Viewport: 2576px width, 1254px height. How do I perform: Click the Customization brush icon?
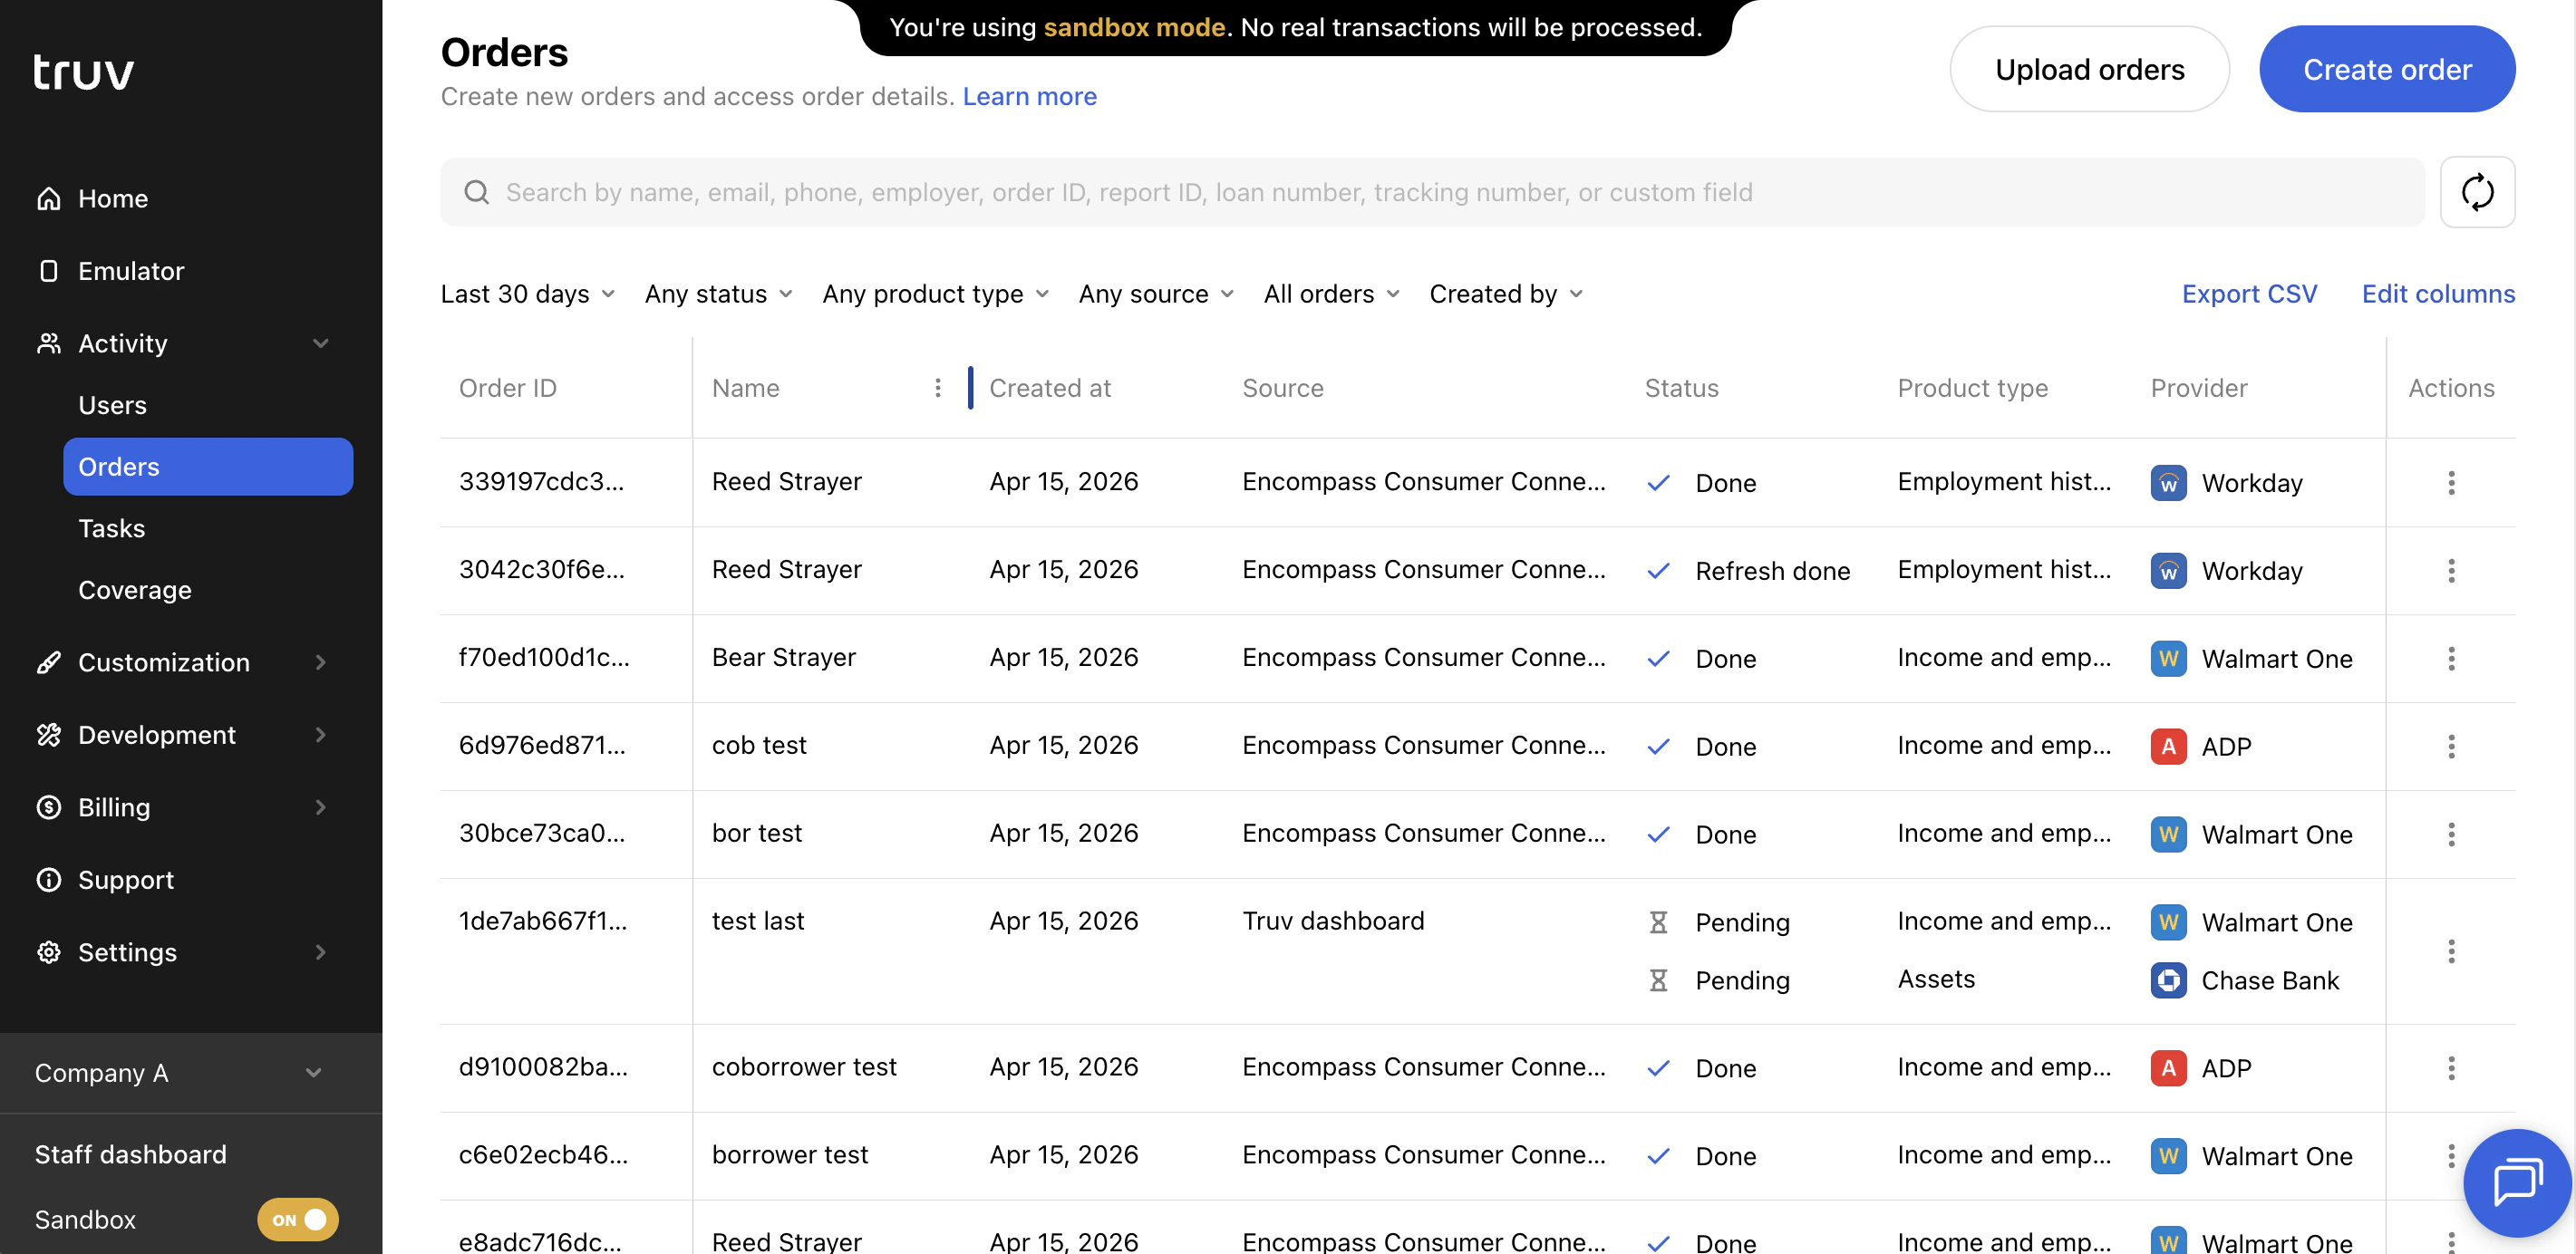(48, 662)
